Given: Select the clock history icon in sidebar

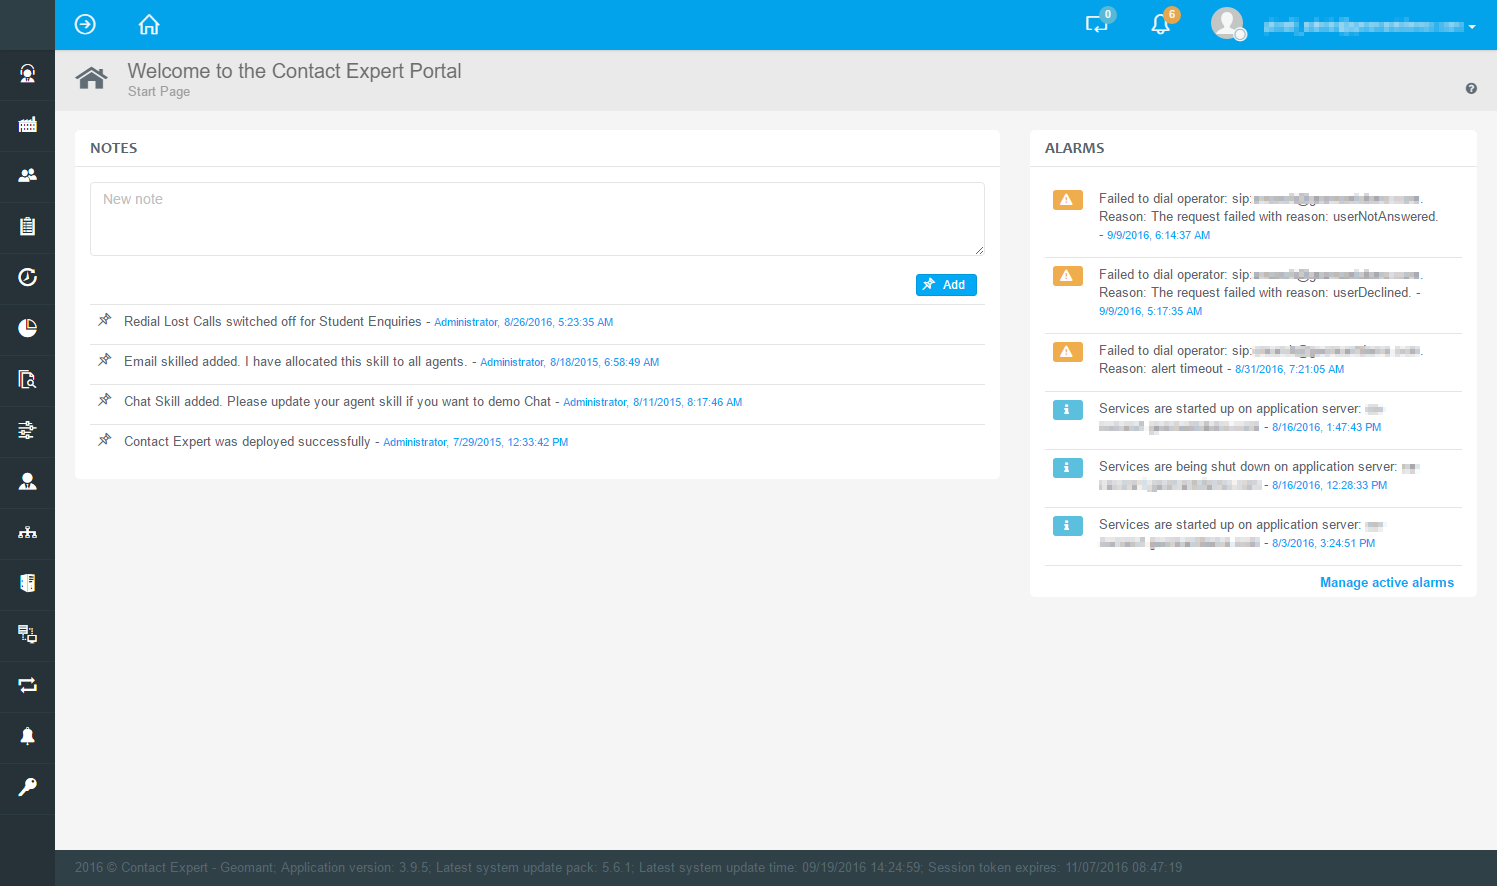Looking at the screenshot, I should coord(27,277).
